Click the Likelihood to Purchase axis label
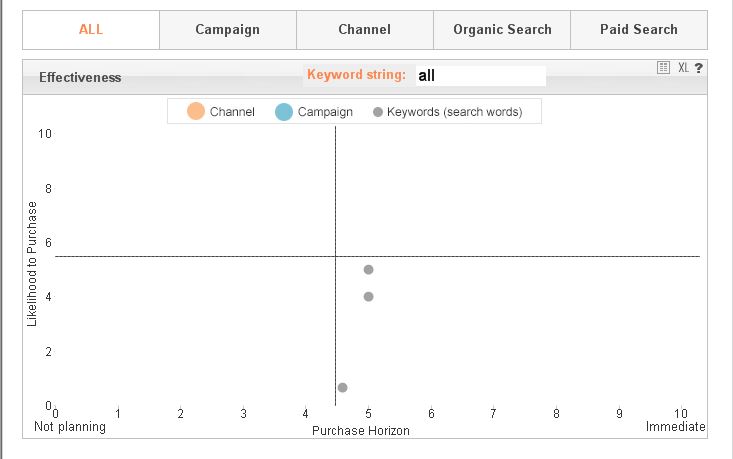 pyautogui.click(x=32, y=264)
